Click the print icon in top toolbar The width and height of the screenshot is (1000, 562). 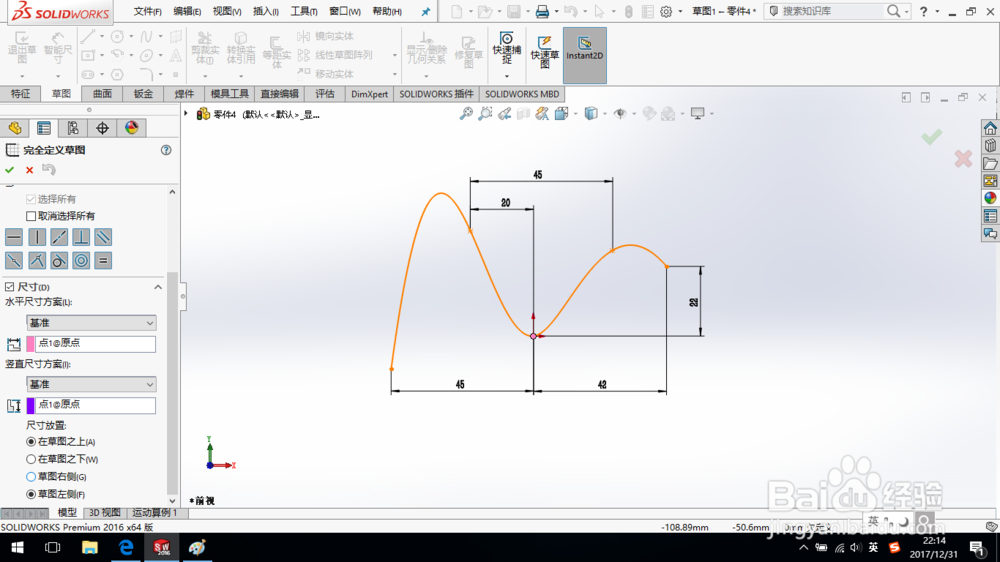(x=542, y=11)
